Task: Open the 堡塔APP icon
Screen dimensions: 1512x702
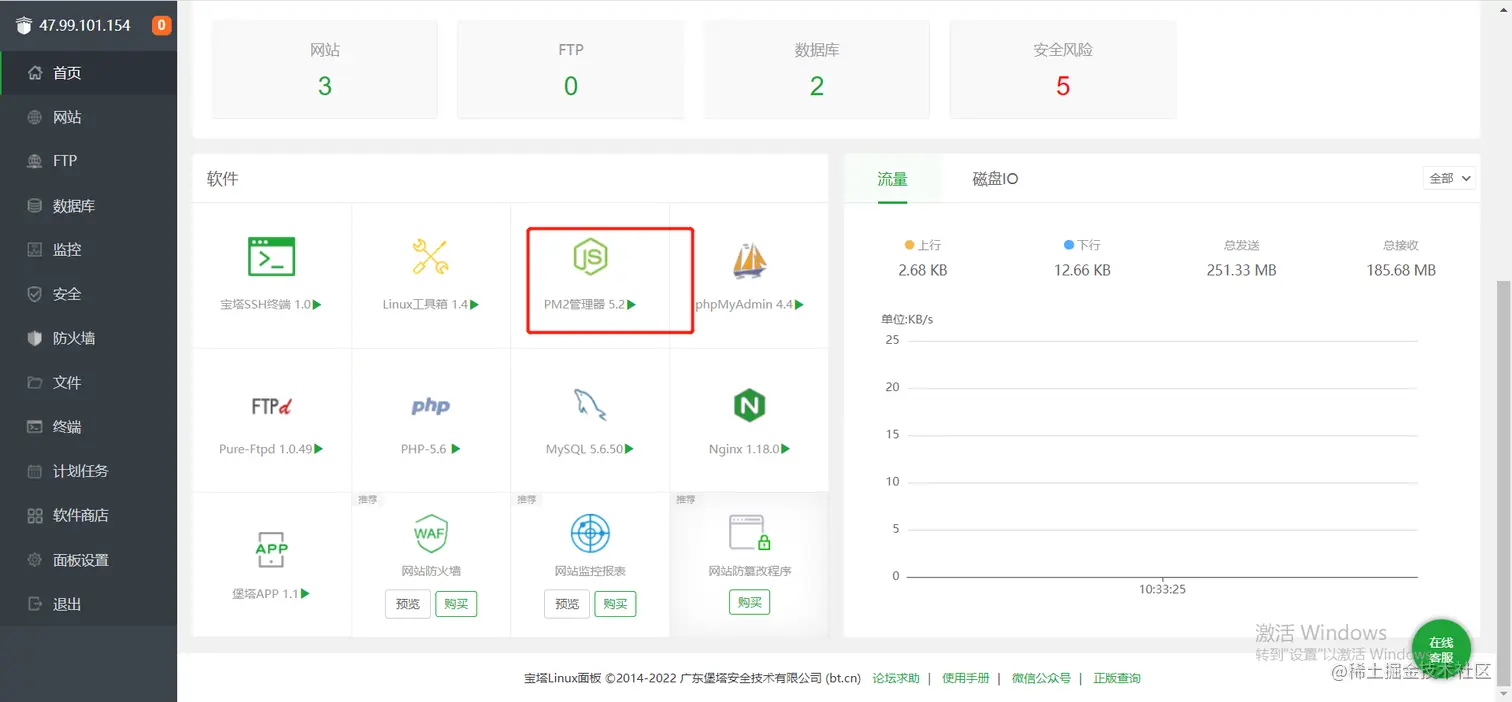Action: pyautogui.click(x=271, y=550)
